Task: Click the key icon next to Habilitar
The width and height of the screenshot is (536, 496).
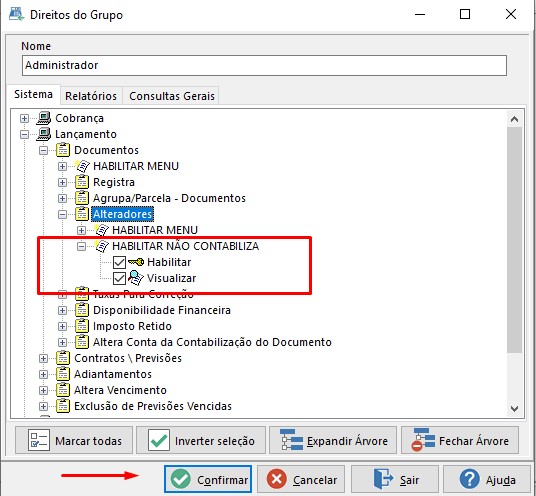Action: 136,262
